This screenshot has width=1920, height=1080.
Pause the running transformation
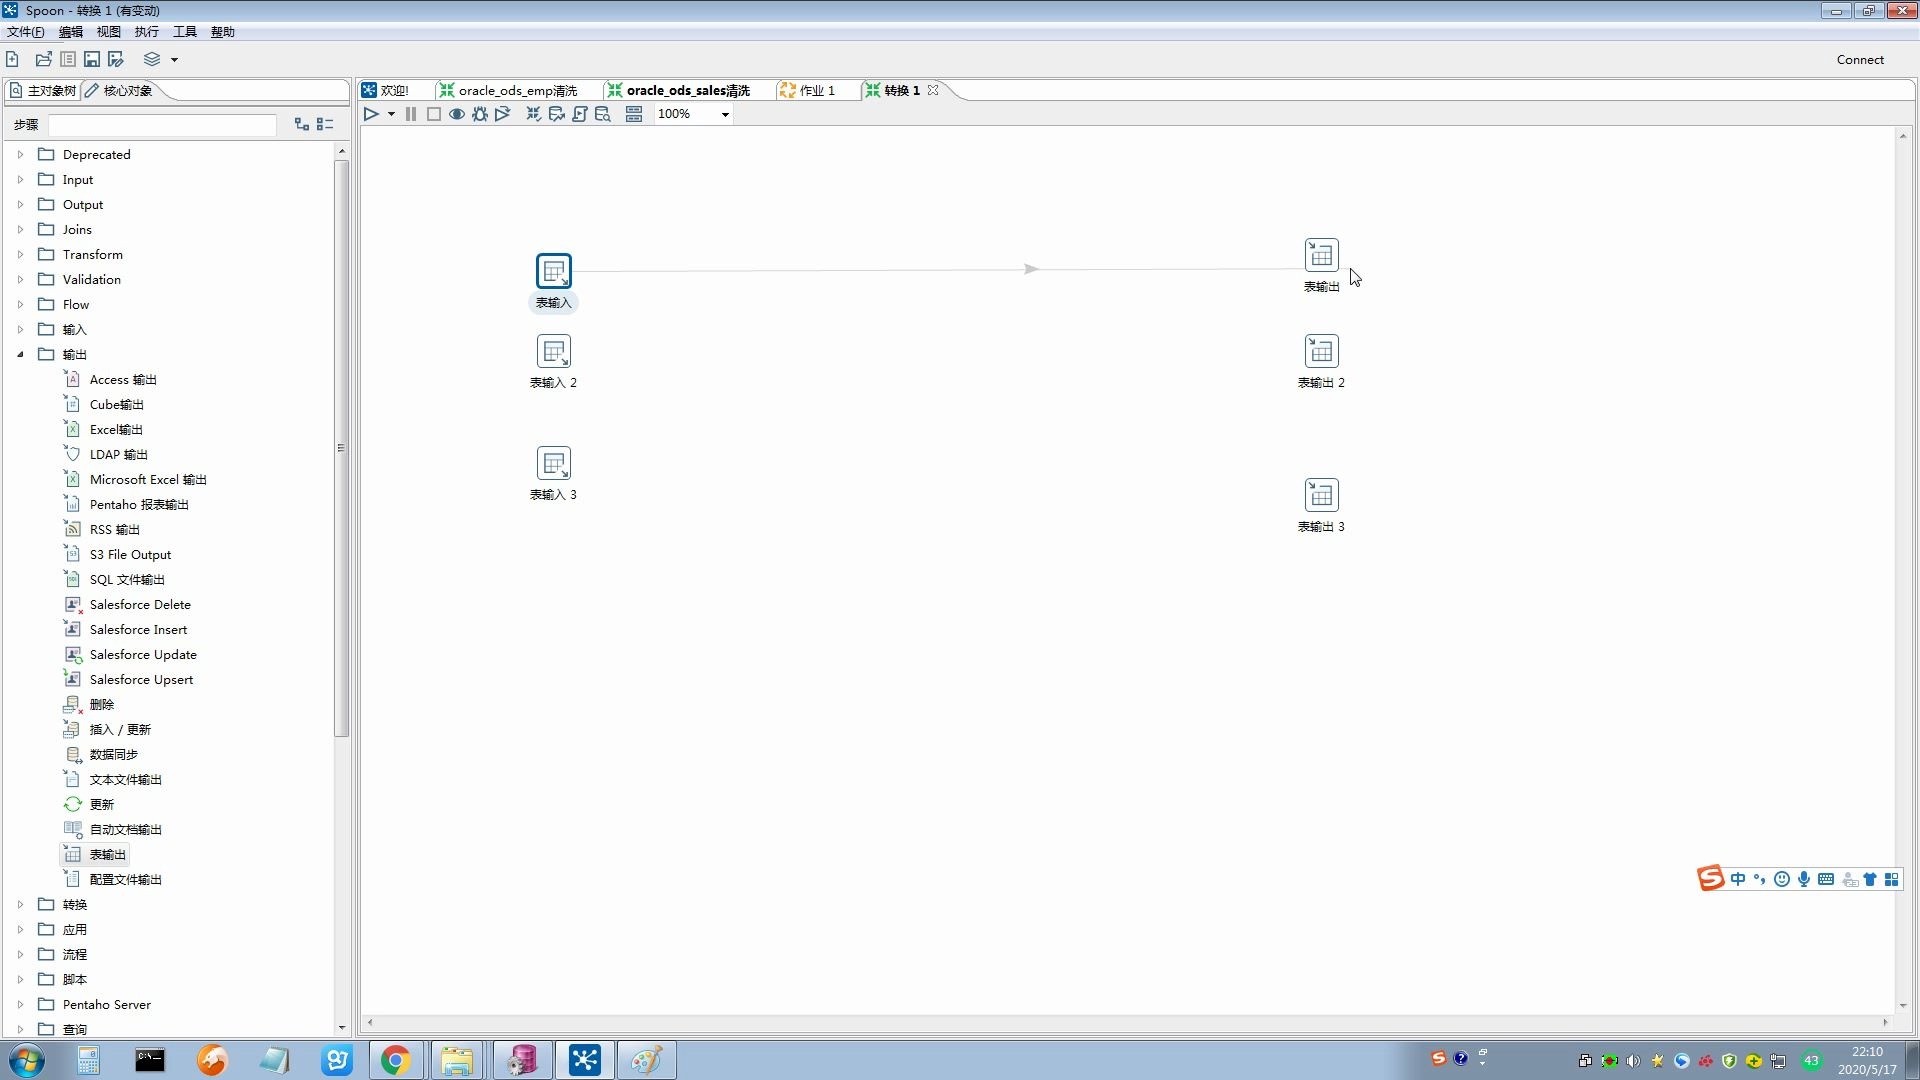[411, 114]
